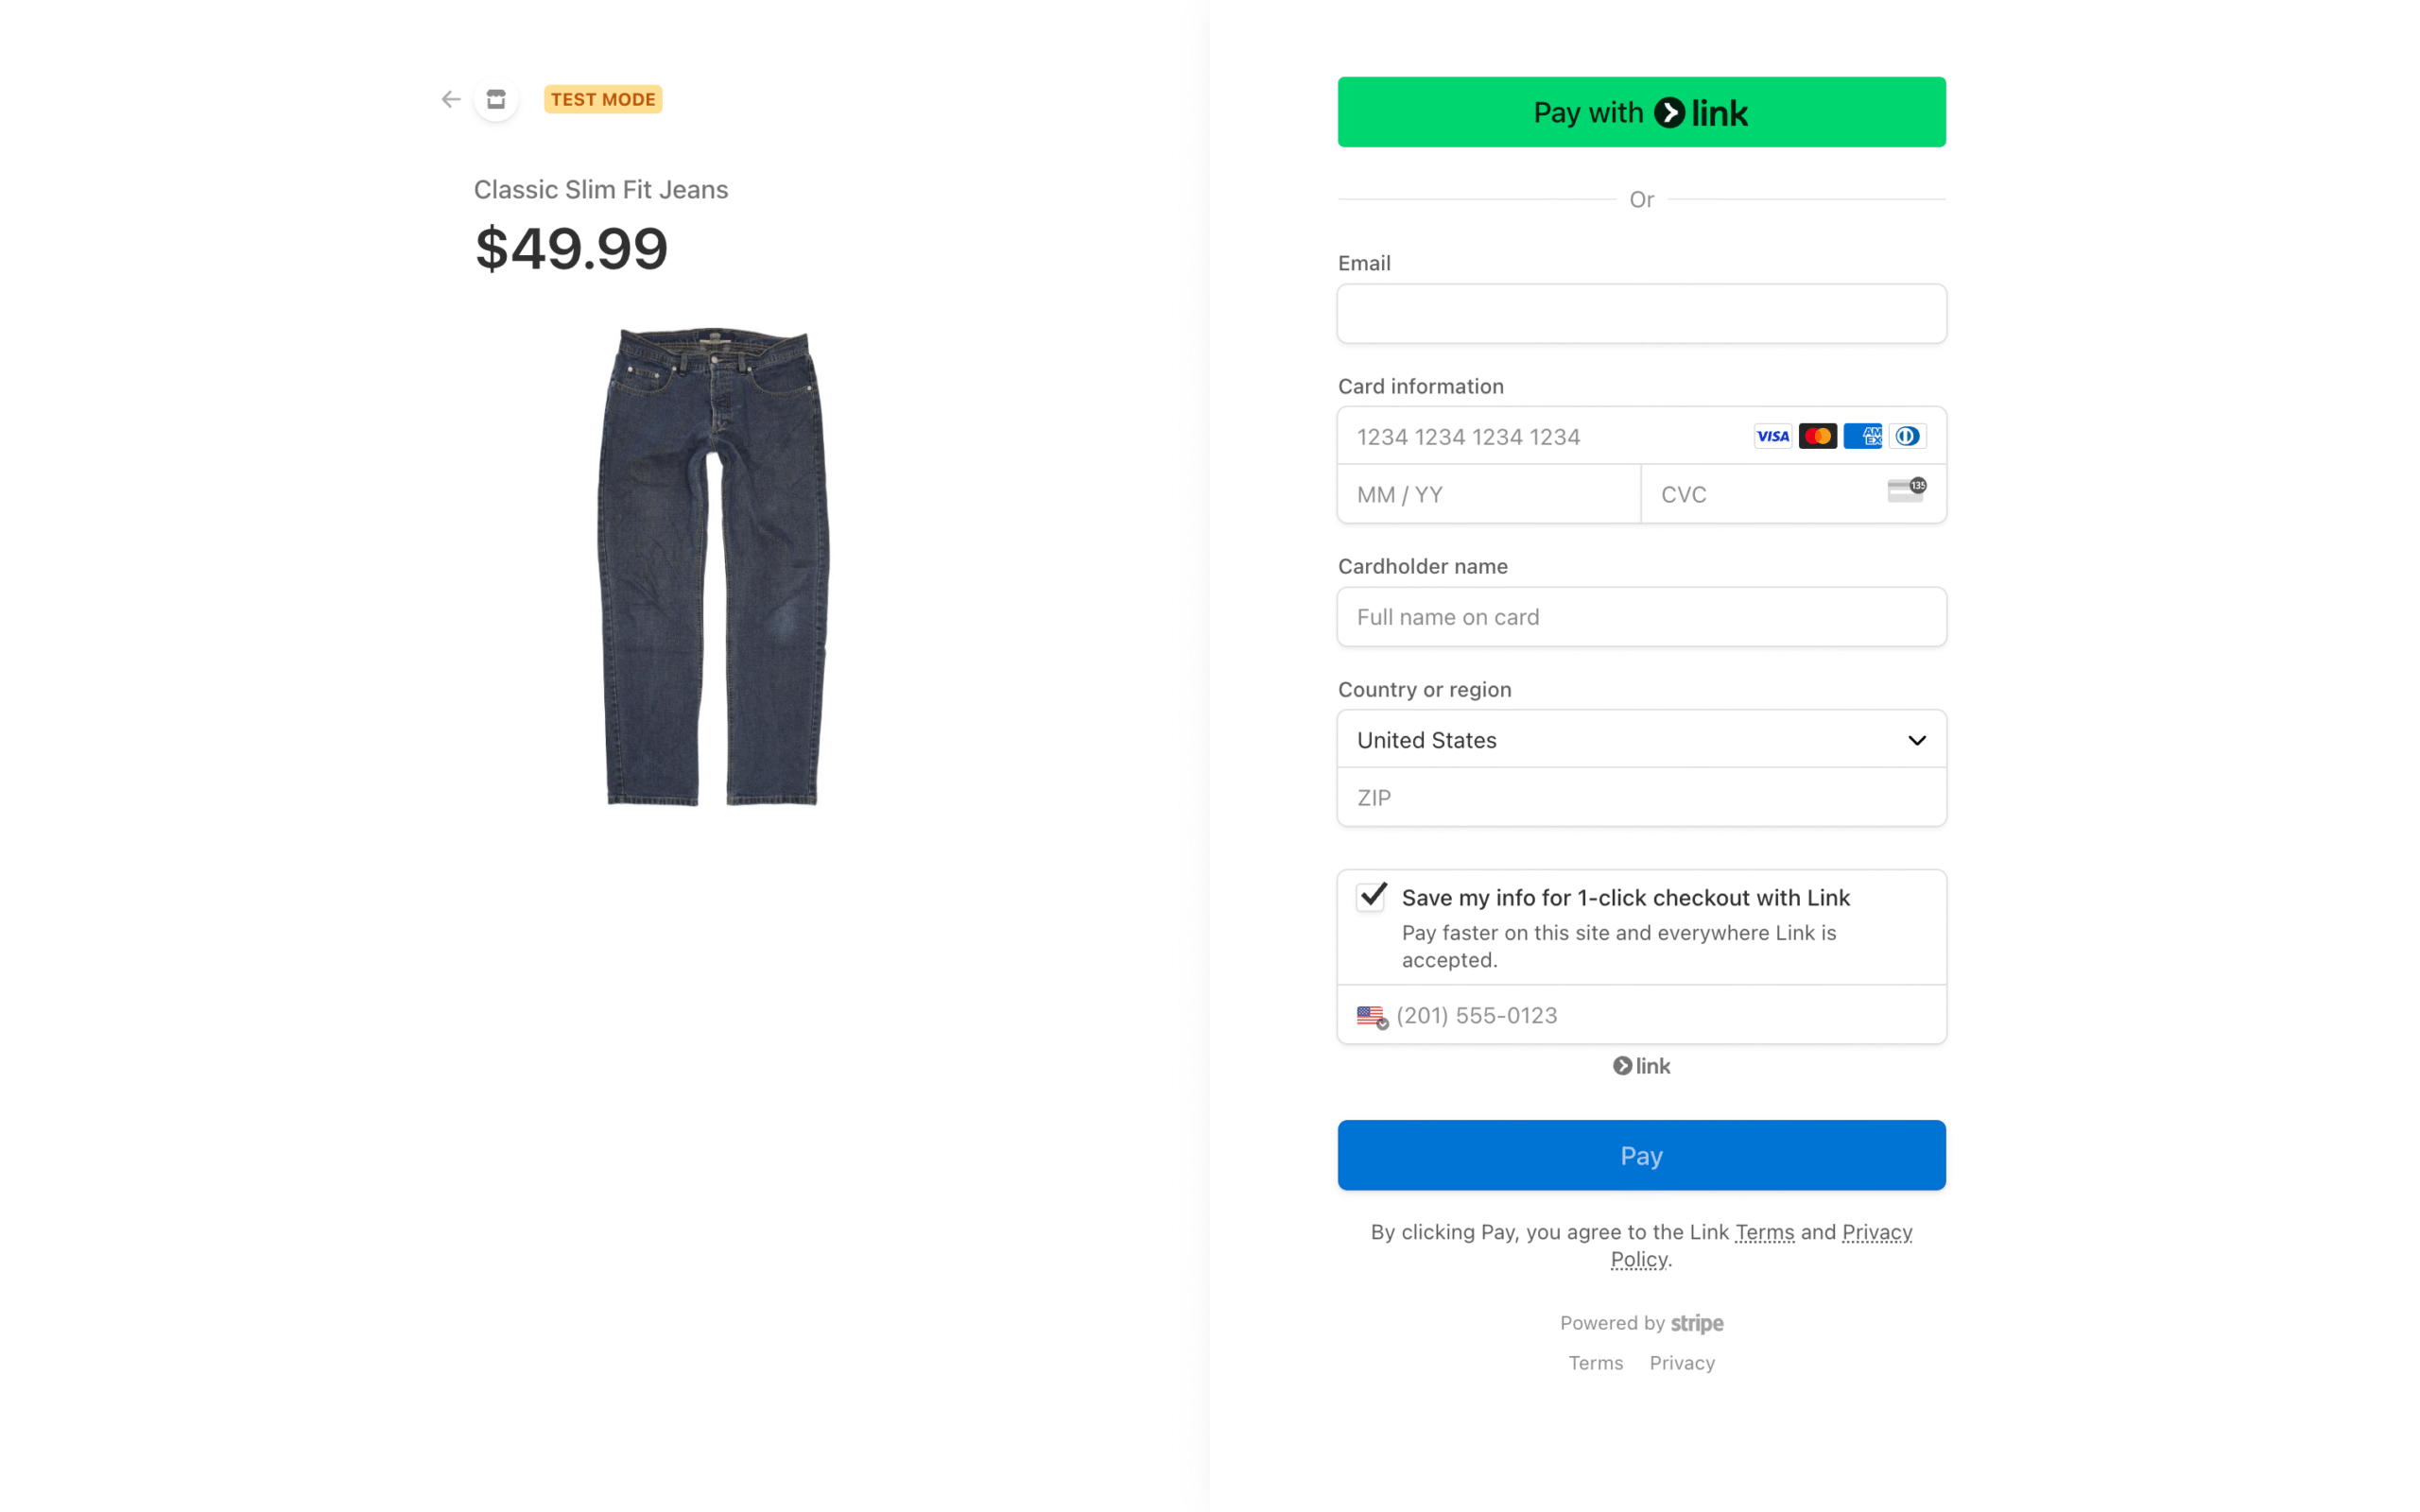Click the country dropdown chevron arrow
2420x1512 pixels.
(x=1916, y=740)
